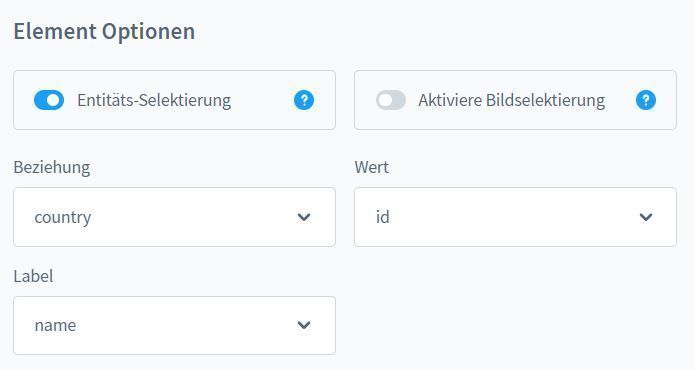This screenshot has height=370, width=694.
Task: Open help icon beside Aktiviere Bildselektierung
Action: pos(646,100)
